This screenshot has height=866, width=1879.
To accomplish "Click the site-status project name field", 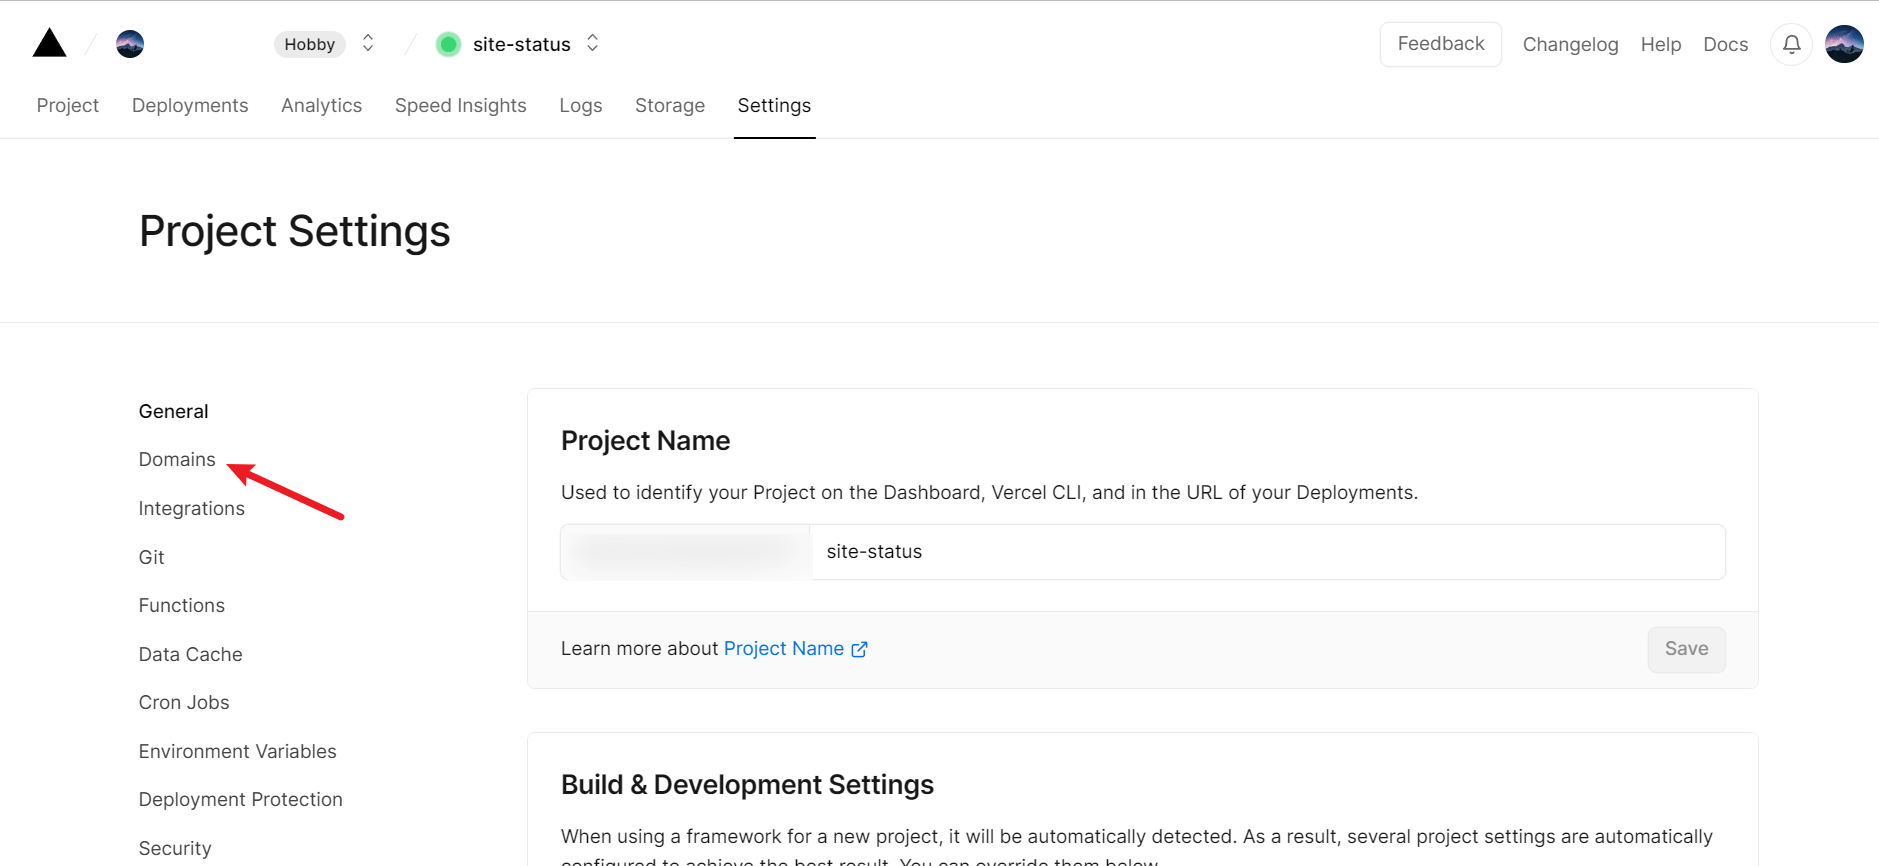I will [1267, 552].
